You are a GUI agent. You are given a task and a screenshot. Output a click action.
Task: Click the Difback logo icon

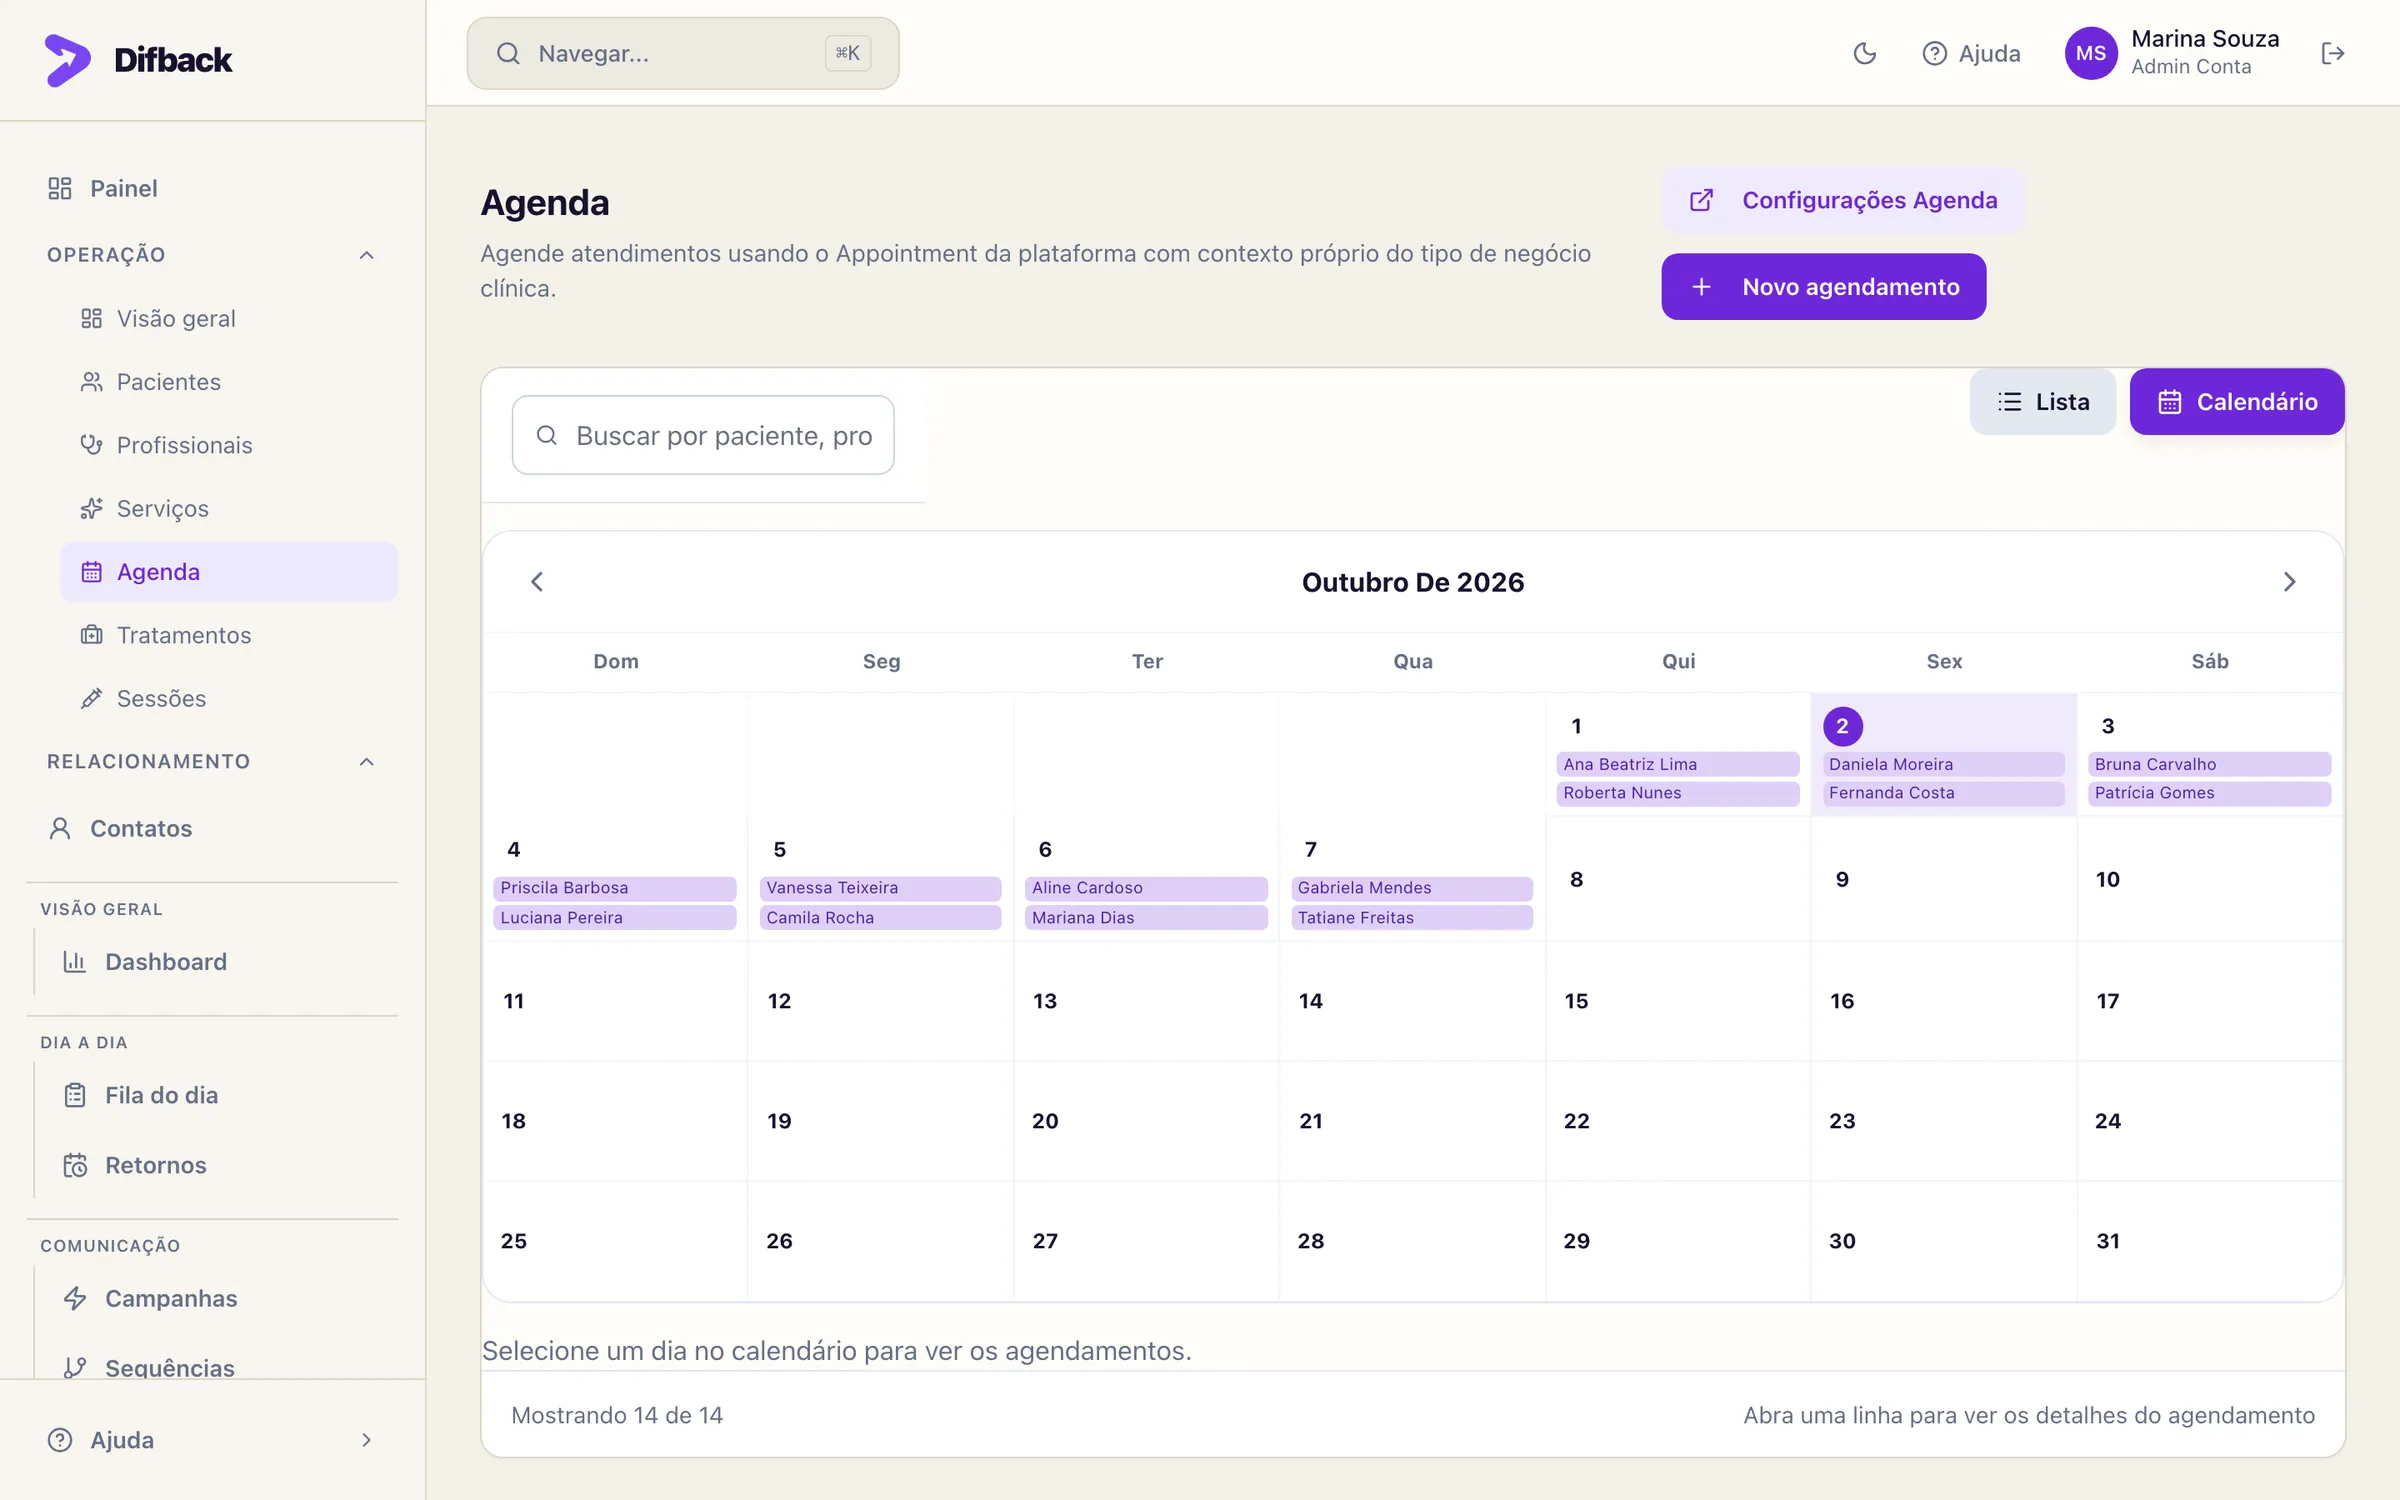68,60
